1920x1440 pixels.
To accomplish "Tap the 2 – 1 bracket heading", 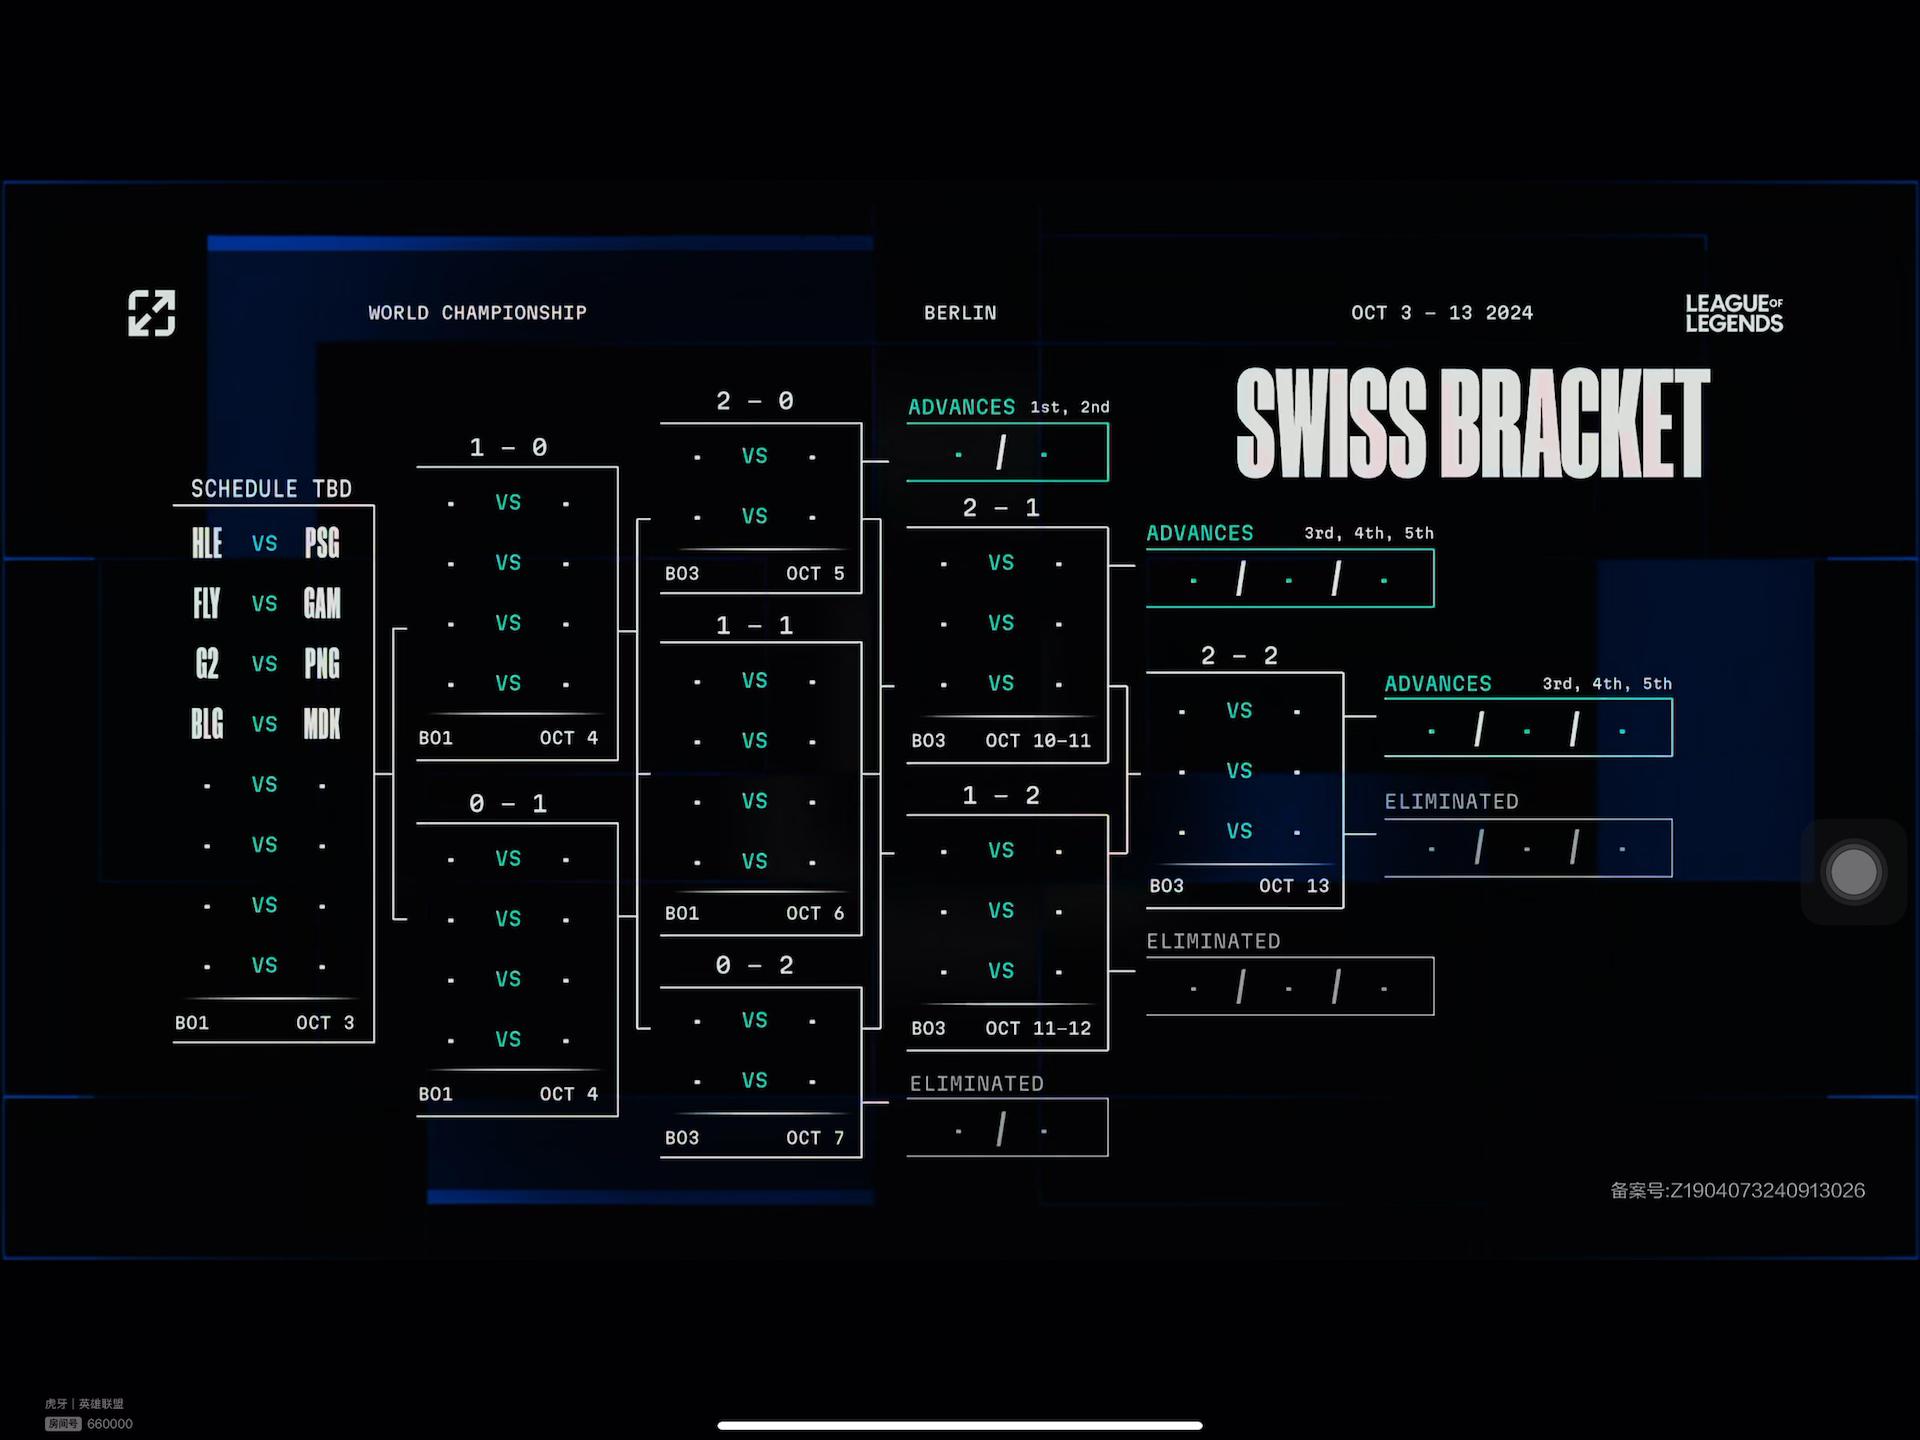I will coord(1001,507).
